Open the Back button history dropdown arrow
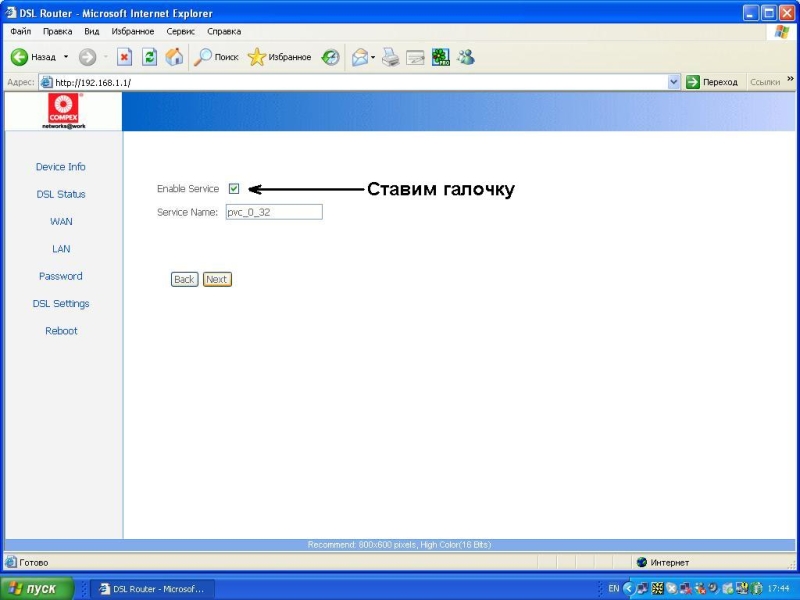Screen dimensions: 800x600 pos(66,57)
